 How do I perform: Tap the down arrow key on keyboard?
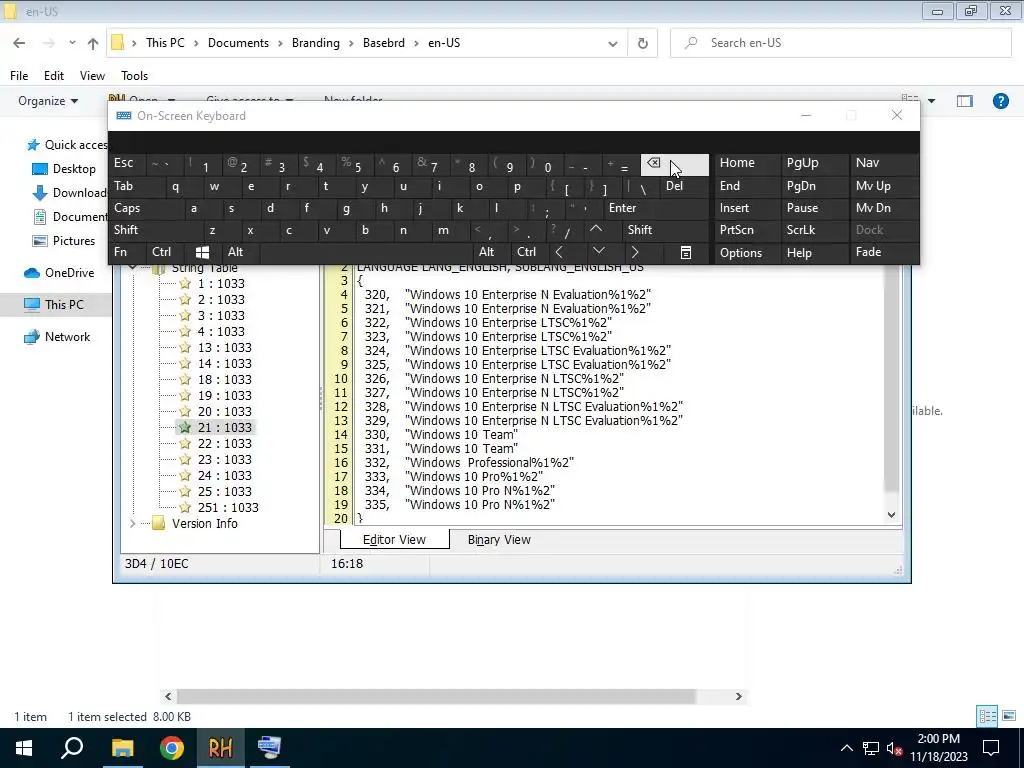tap(598, 252)
